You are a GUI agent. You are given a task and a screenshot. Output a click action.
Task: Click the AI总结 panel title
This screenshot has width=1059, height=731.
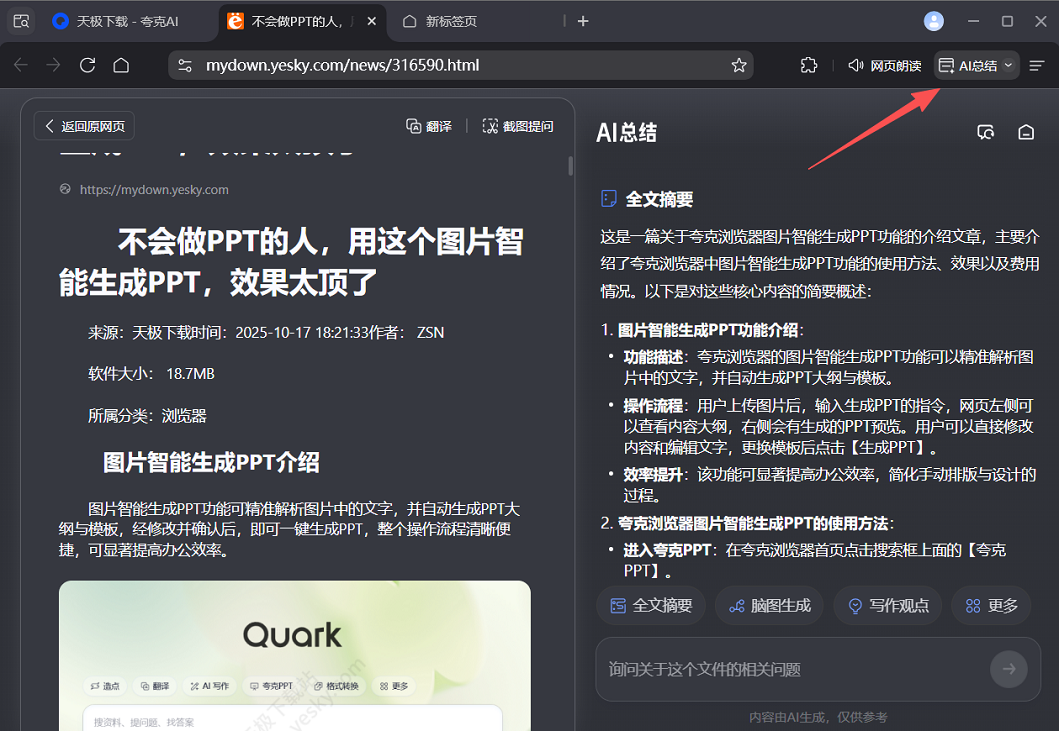(626, 132)
